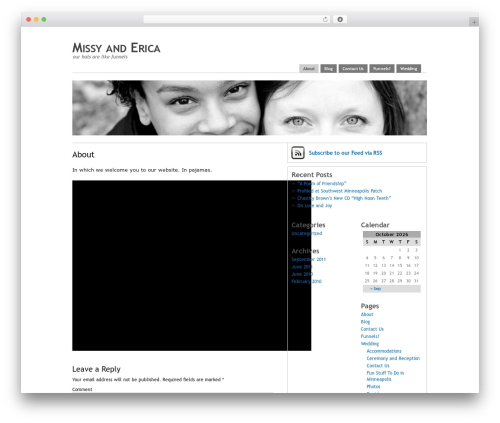Click the header photo banner
500x423 pixels.
(x=249, y=108)
